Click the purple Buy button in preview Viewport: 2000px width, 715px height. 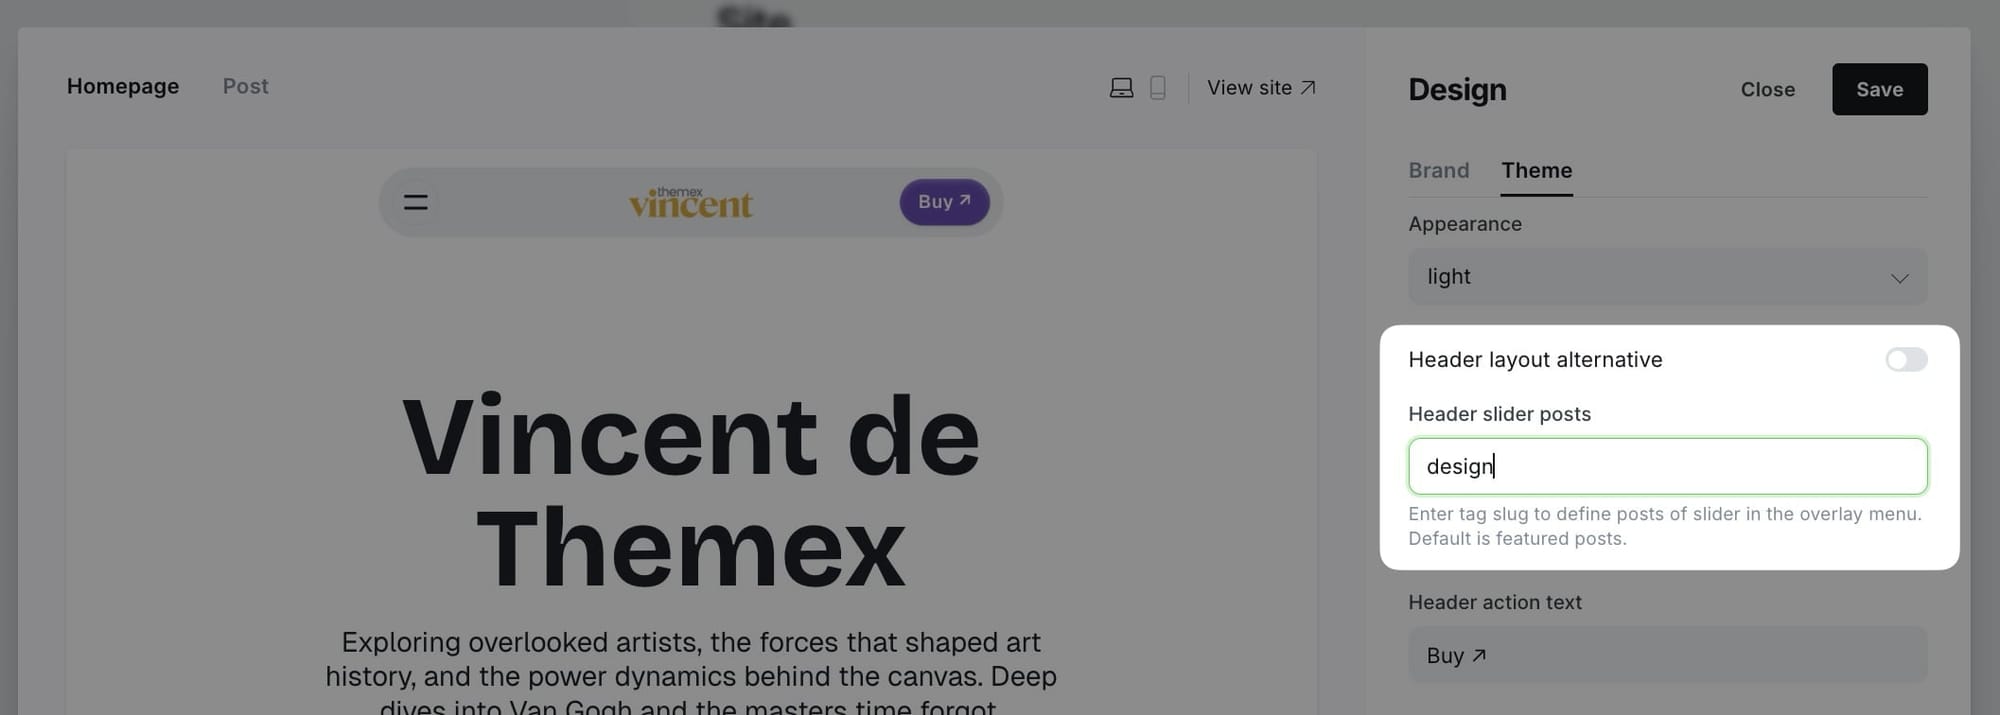[x=944, y=202]
